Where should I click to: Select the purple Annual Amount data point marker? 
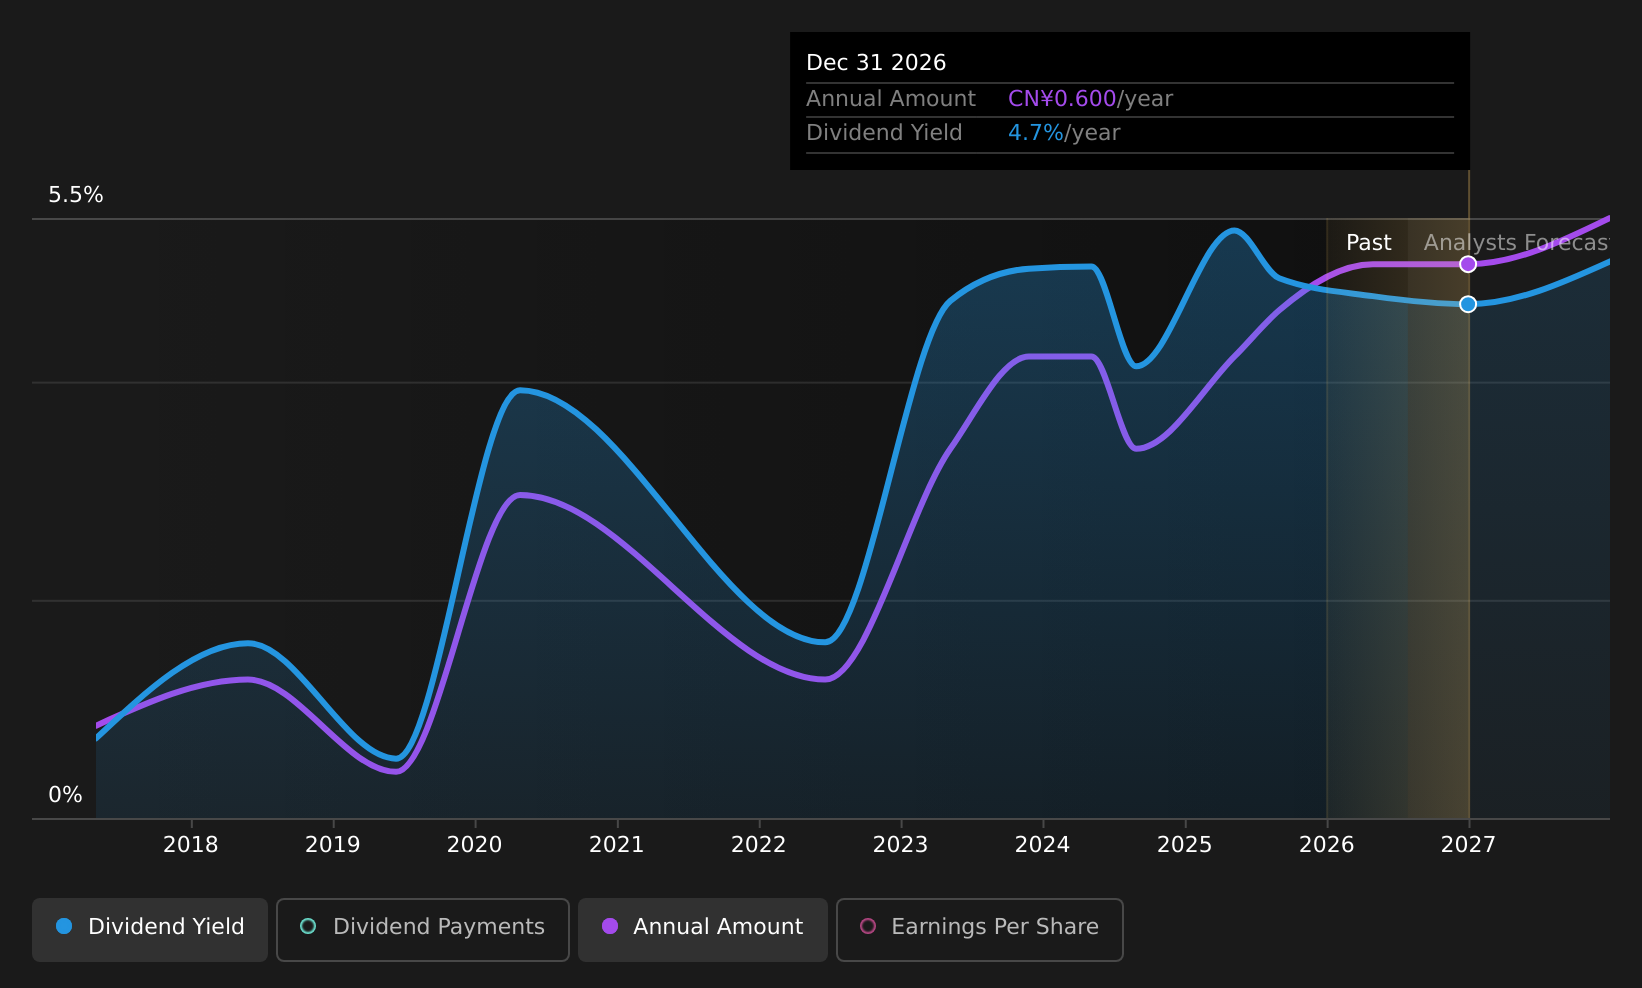pos(1468,264)
